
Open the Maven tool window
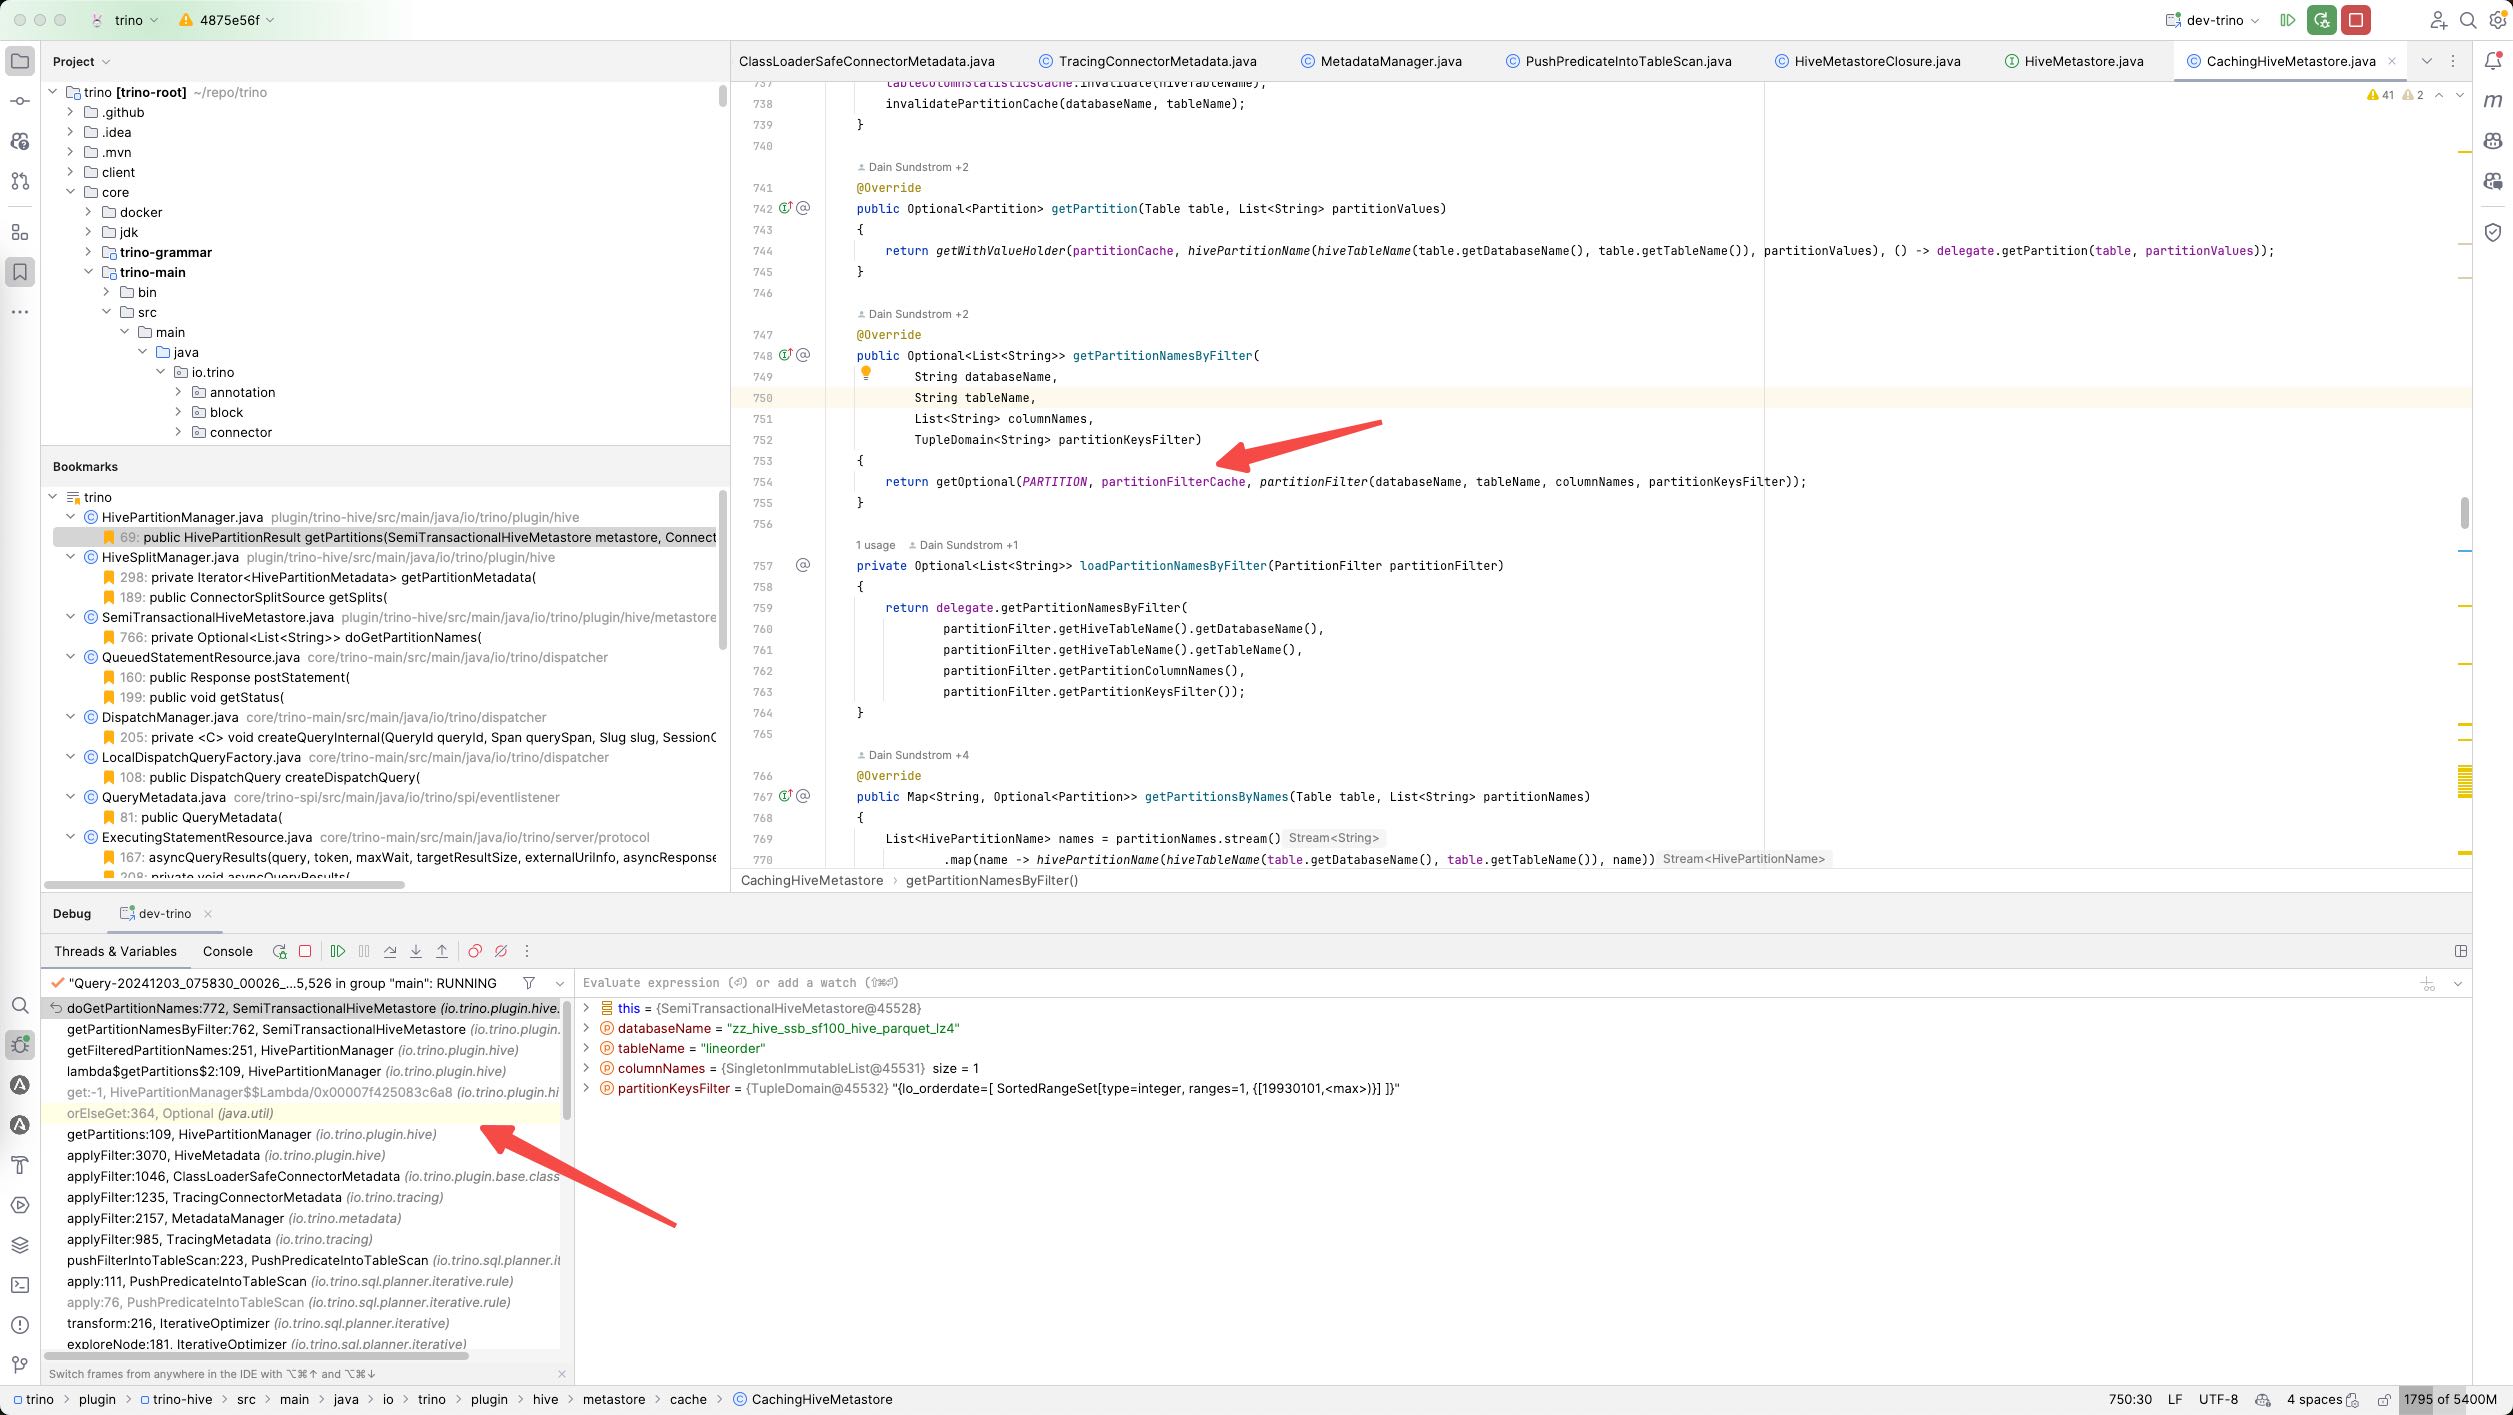pos(2493,101)
